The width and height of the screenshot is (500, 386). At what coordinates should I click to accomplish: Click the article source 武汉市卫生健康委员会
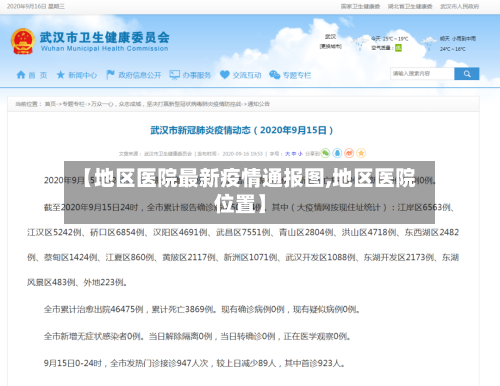click(x=168, y=154)
